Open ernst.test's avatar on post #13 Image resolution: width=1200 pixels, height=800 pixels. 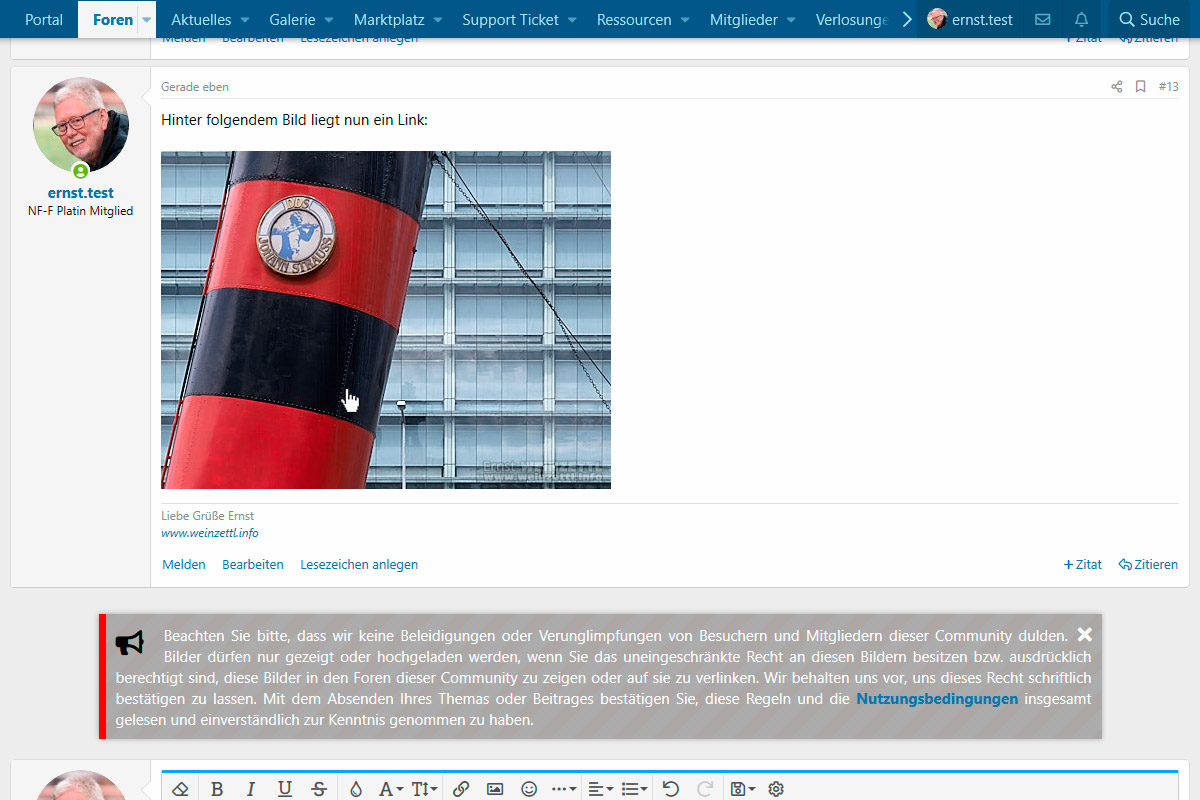click(x=81, y=125)
